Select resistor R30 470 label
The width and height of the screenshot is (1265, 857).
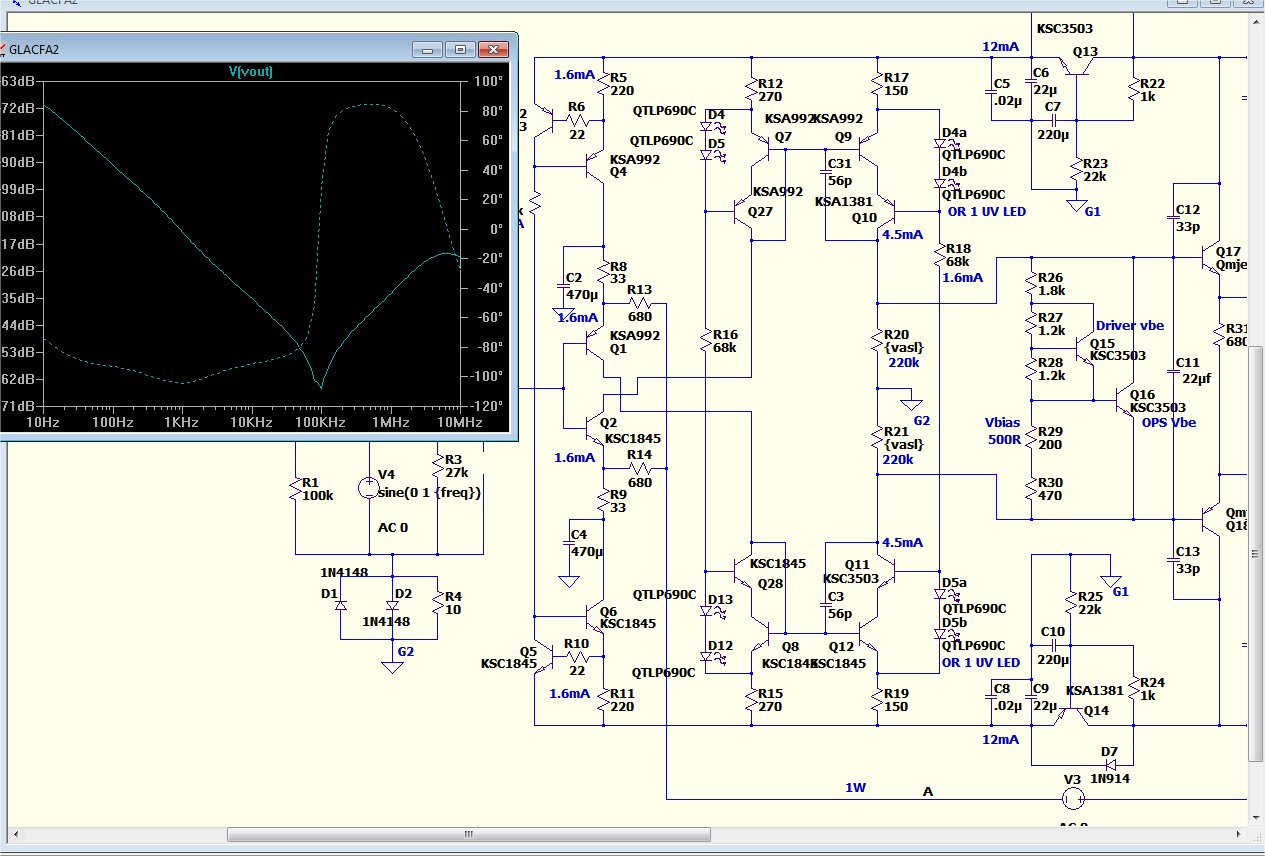(x=1051, y=489)
